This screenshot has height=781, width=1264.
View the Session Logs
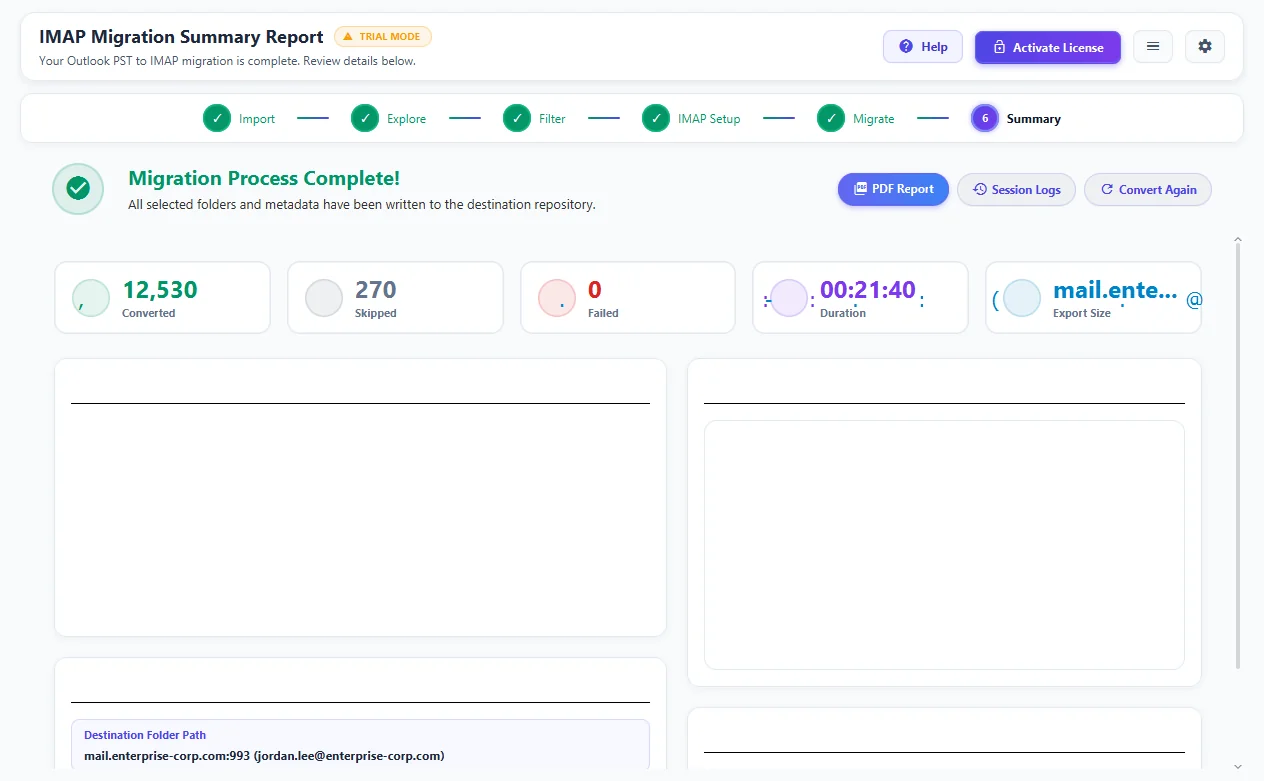pyautogui.click(x=1016, y=190)
